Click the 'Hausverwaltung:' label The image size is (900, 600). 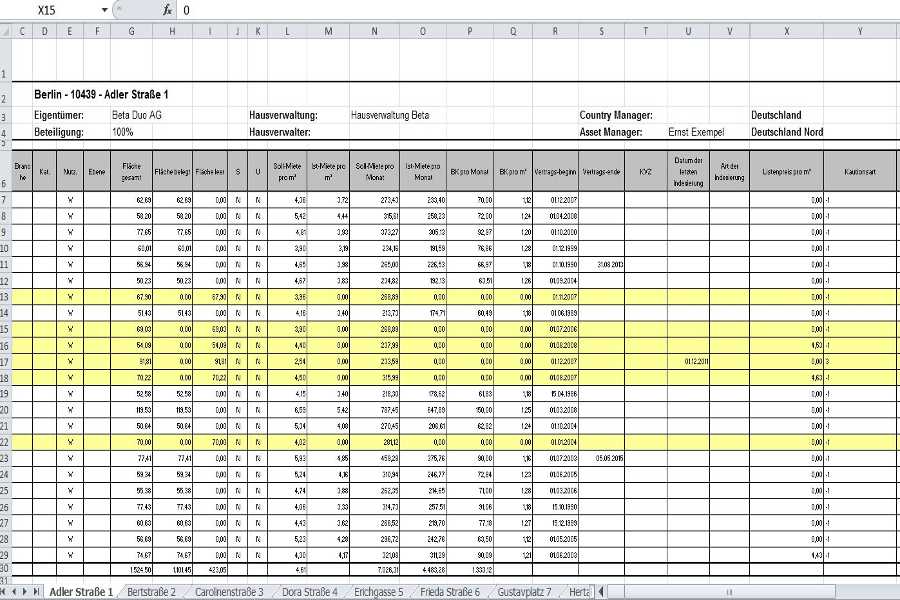pos(284,115)
